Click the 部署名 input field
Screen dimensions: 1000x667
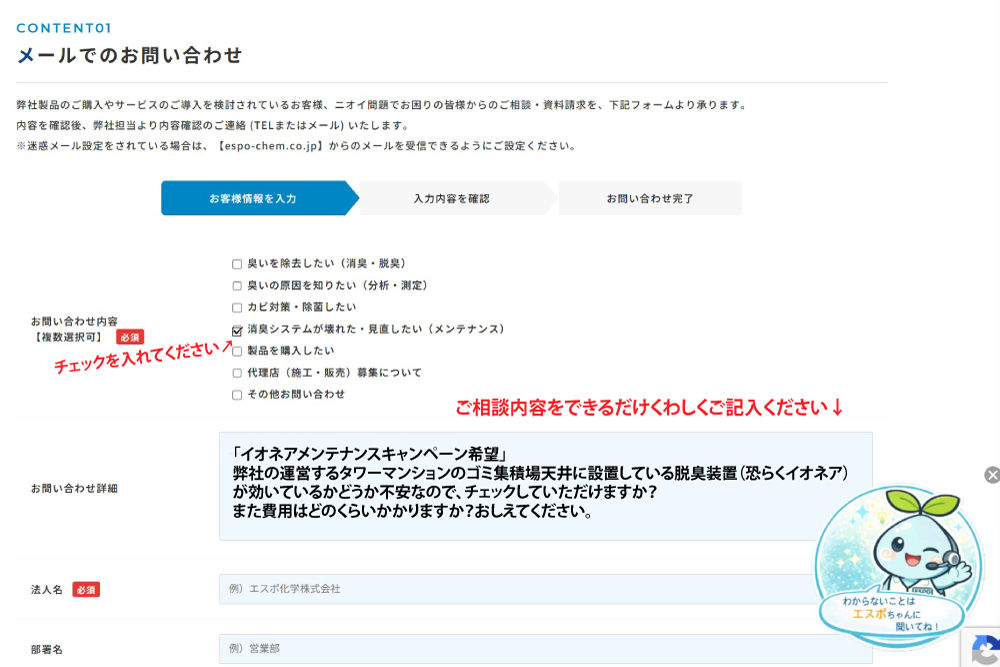(546, 649)
